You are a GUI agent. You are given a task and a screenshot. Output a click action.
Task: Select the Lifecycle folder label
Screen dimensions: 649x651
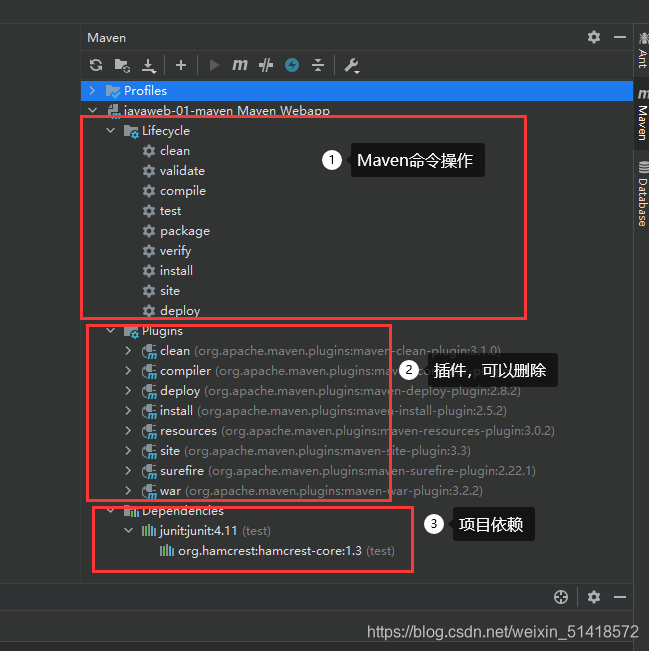166,130
